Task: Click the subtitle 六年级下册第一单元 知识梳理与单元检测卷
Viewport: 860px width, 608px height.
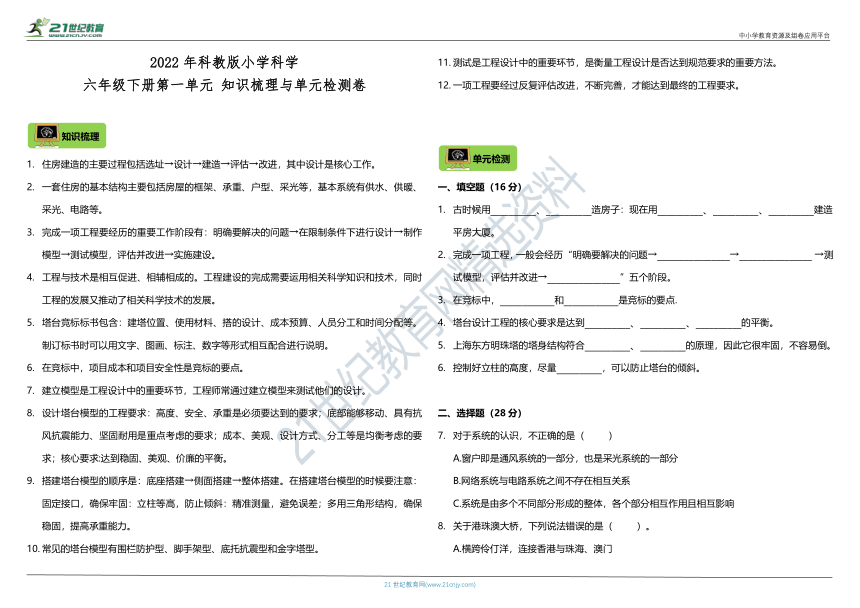Action: click(x=224, y=85)
